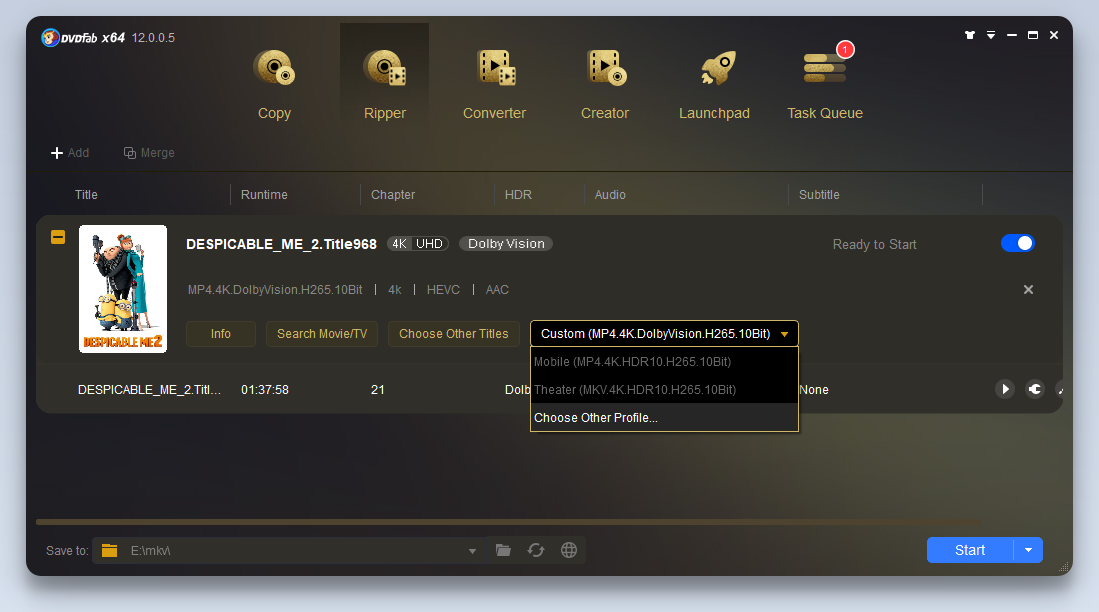The image size is (1099, 612).
Task: Click the Search Movie/TV button
Action: pos(322,334)
